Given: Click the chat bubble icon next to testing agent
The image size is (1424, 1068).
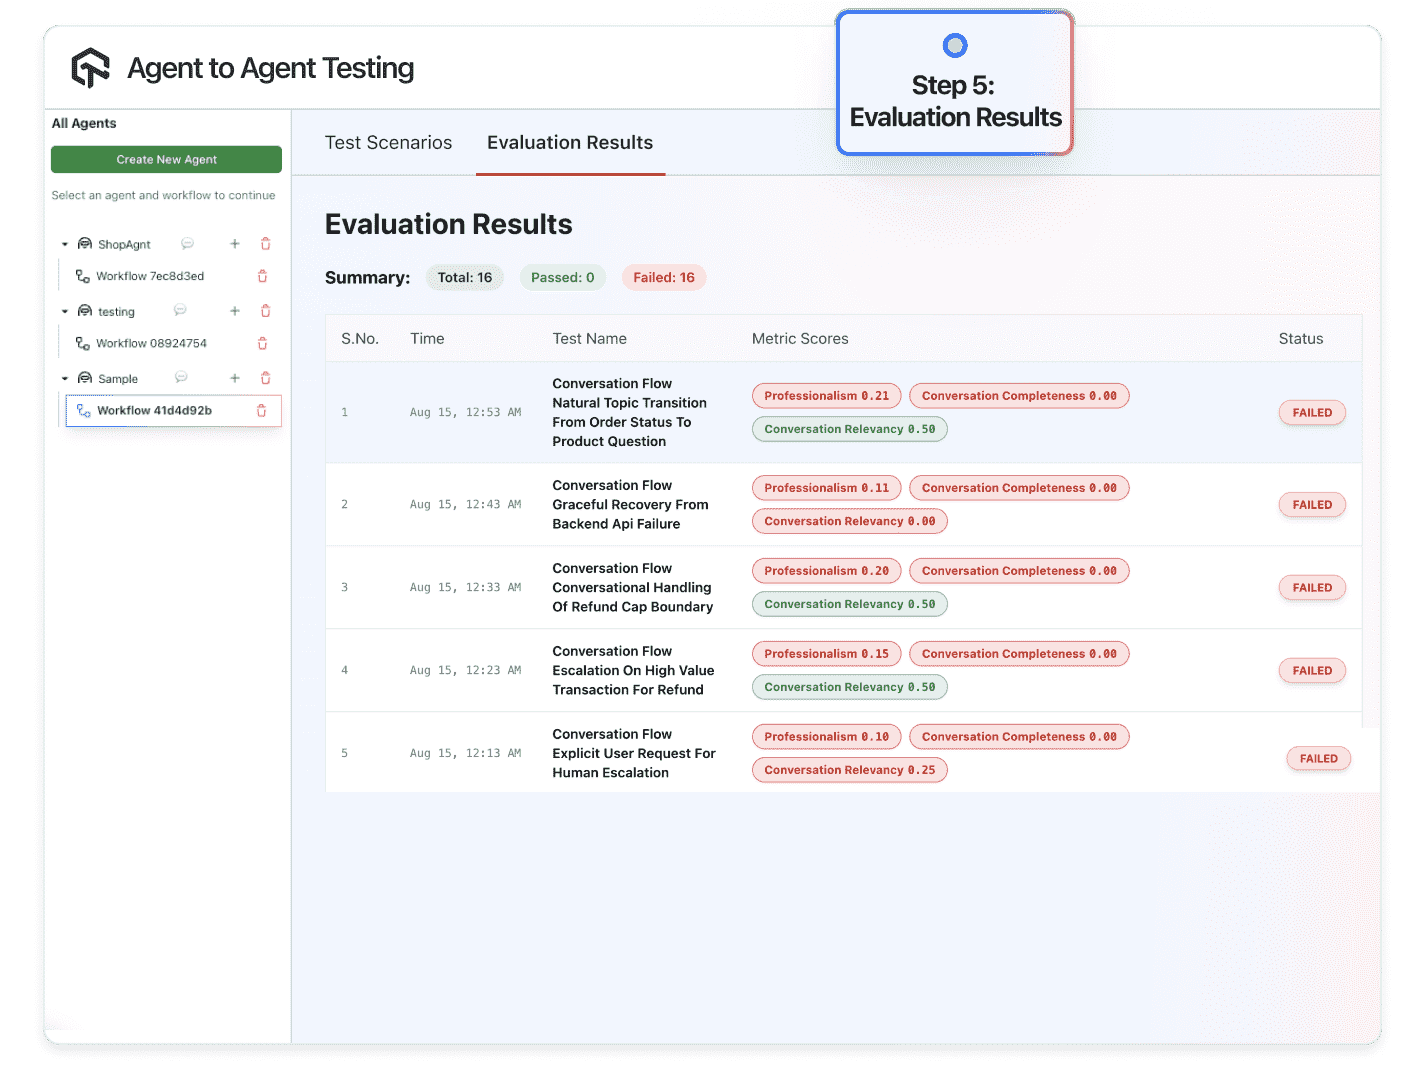Looking at the screenshot, I should pyautogui.click(x=181, y=311).
